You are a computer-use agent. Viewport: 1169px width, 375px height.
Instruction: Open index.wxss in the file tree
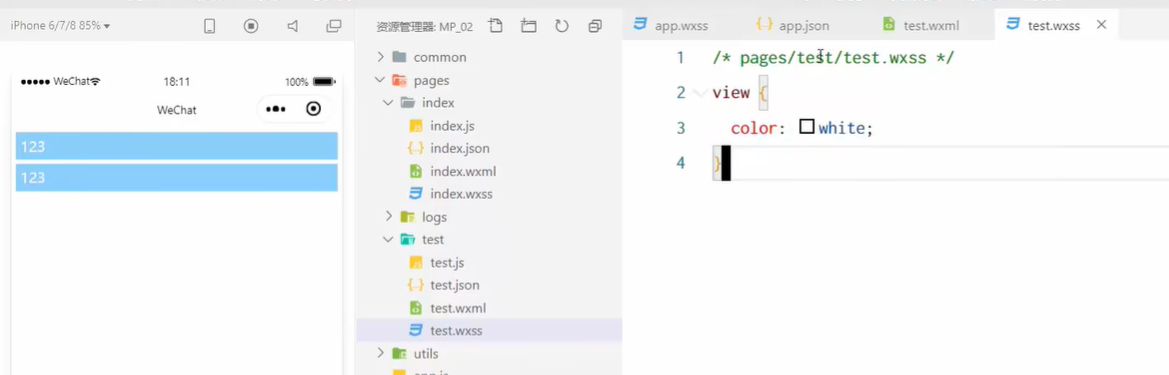tap(461, 194)
